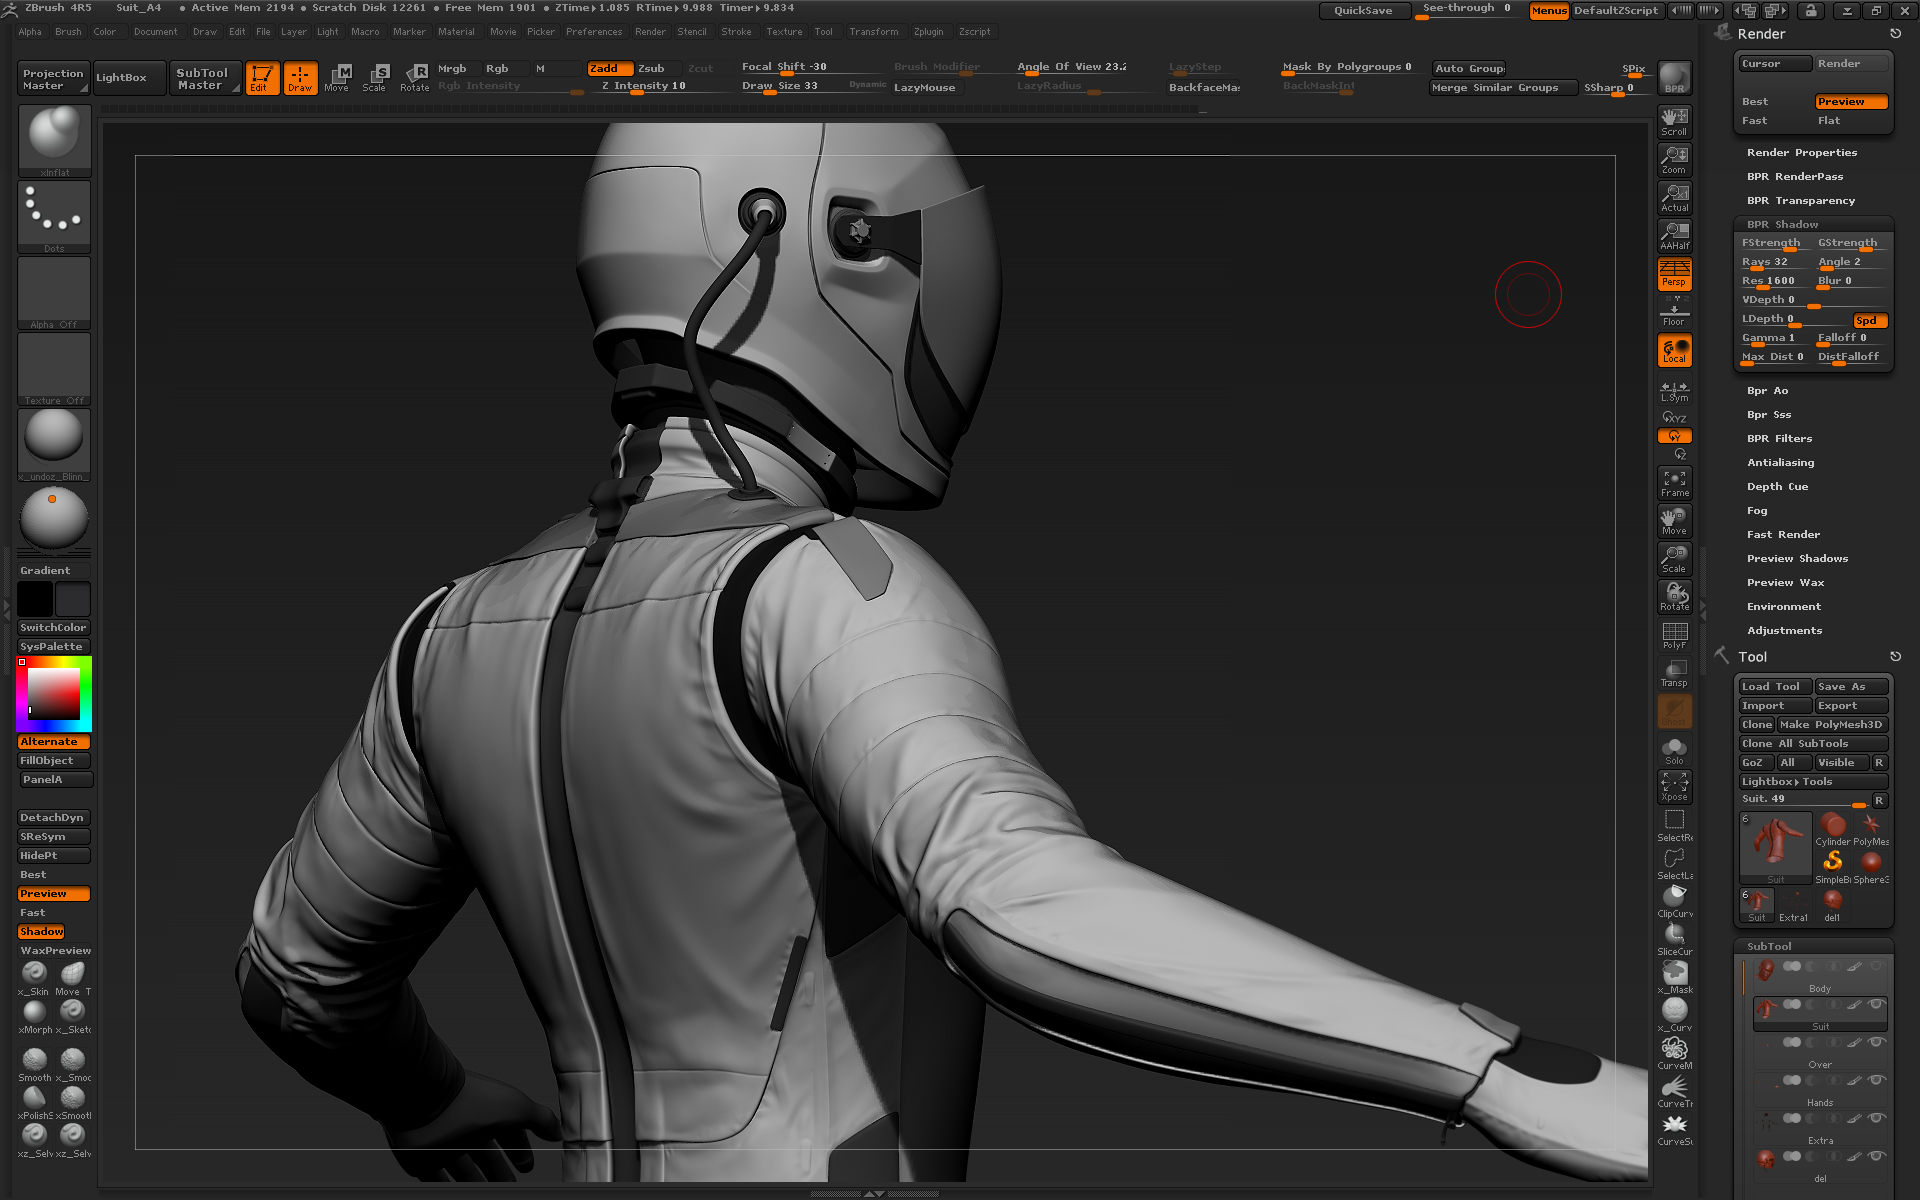Select the Scroll canvas icon
The height and width of the screenshot is (1200, 1920).
coord(1674,121)
